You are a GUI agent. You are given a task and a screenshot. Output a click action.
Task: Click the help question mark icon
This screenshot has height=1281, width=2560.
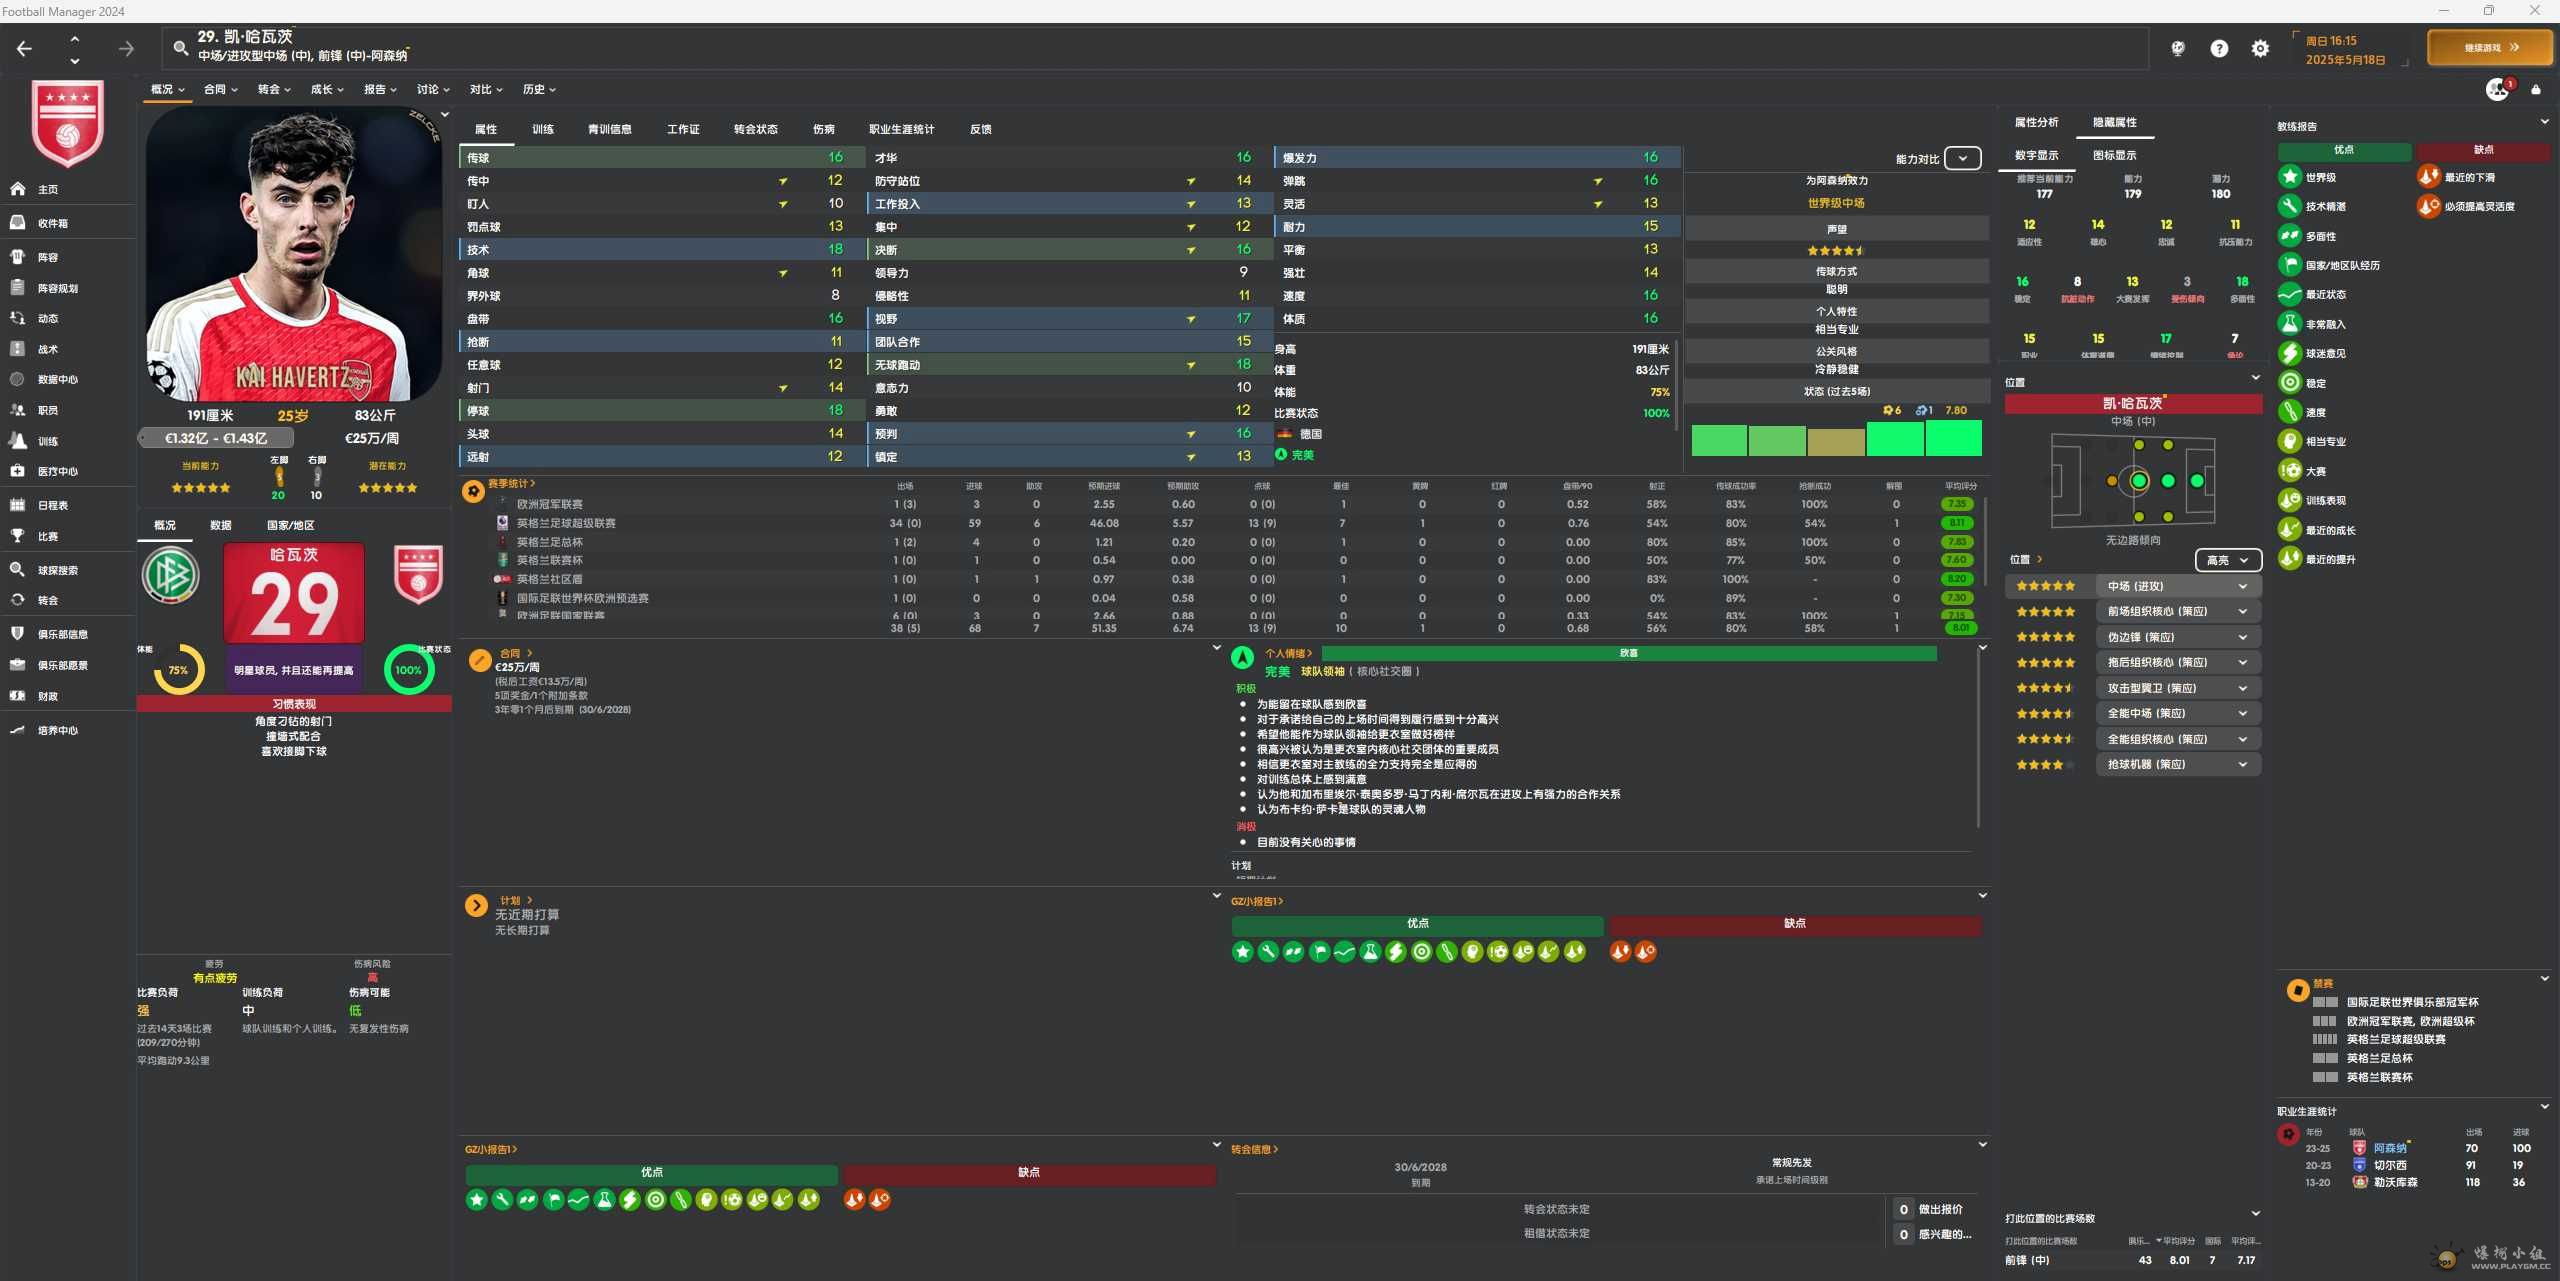[x=2219, y=48]
